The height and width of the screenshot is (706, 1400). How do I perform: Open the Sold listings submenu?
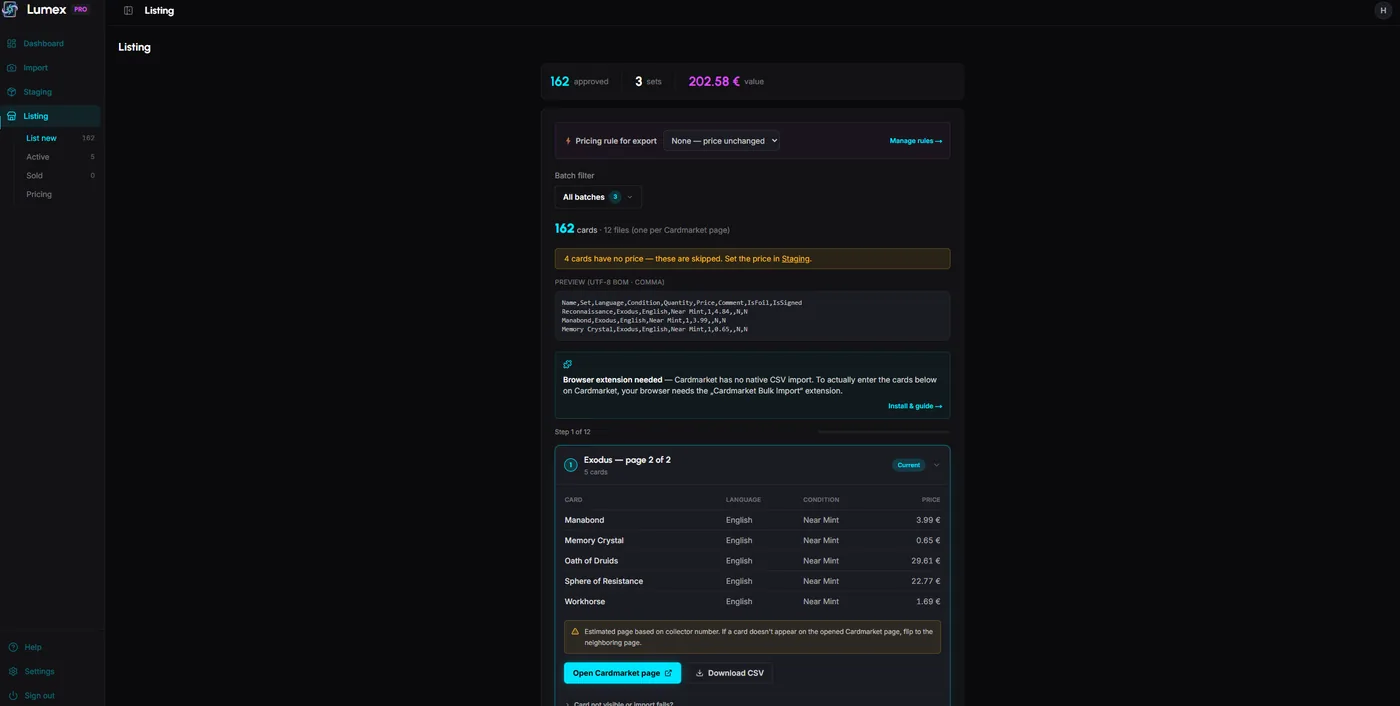point(60,175)
